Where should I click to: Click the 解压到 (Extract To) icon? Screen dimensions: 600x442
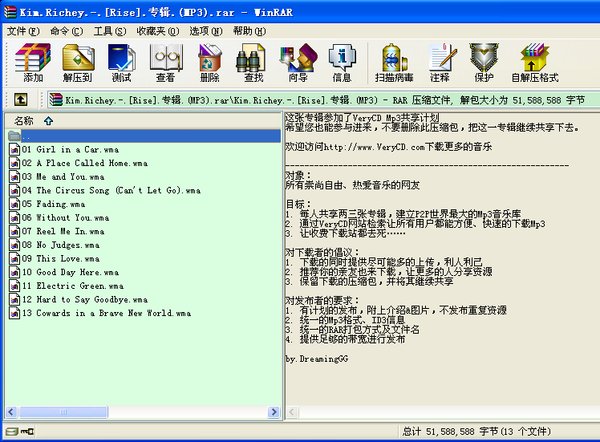pos(78,63)
